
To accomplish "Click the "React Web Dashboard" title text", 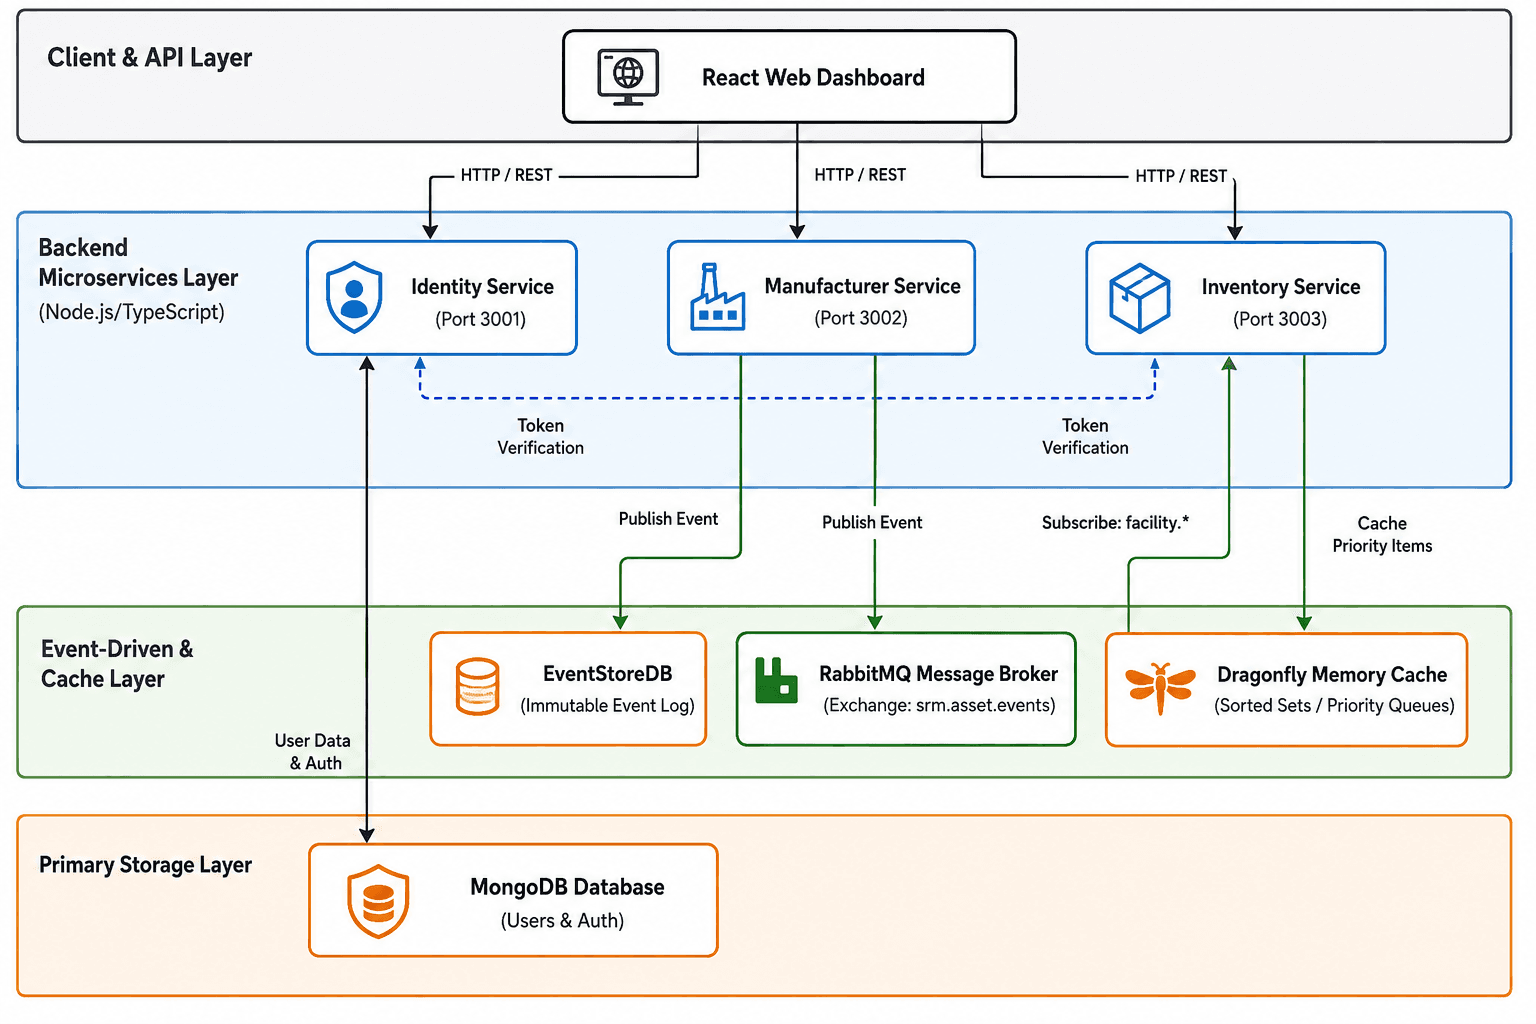I will click(x=813, y=78).
